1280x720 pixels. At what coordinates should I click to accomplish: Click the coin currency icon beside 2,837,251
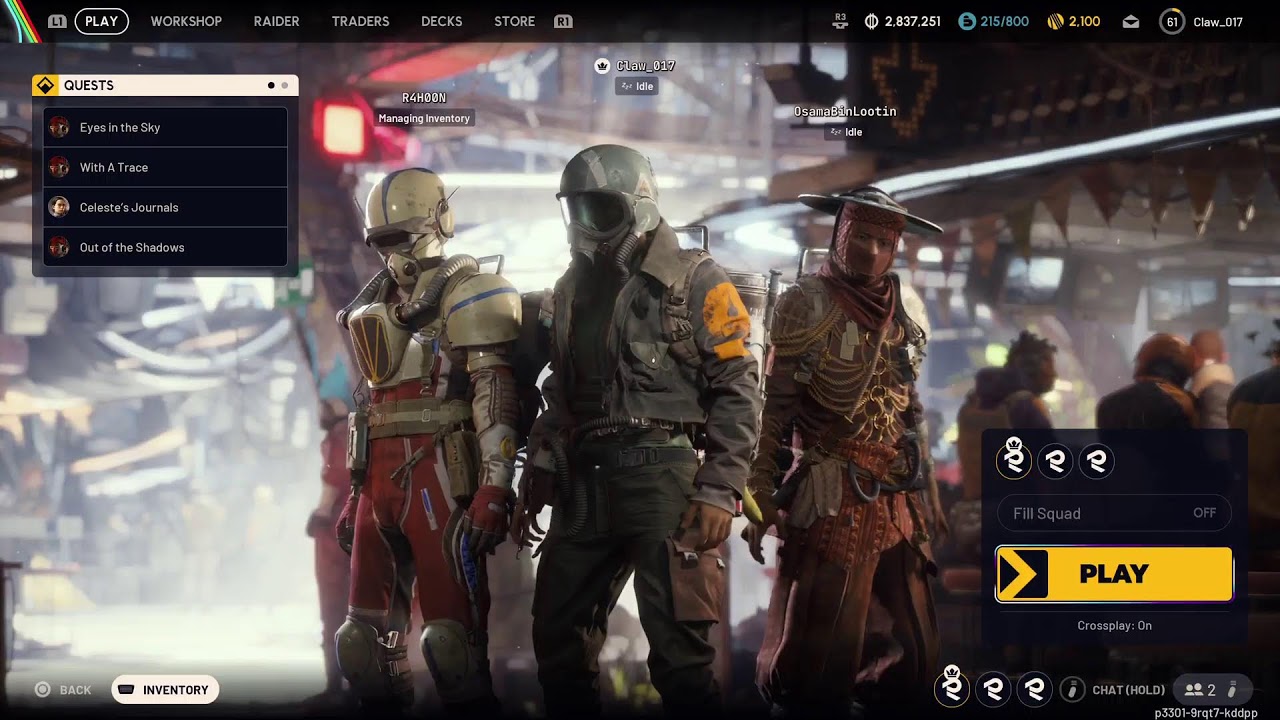871,21
